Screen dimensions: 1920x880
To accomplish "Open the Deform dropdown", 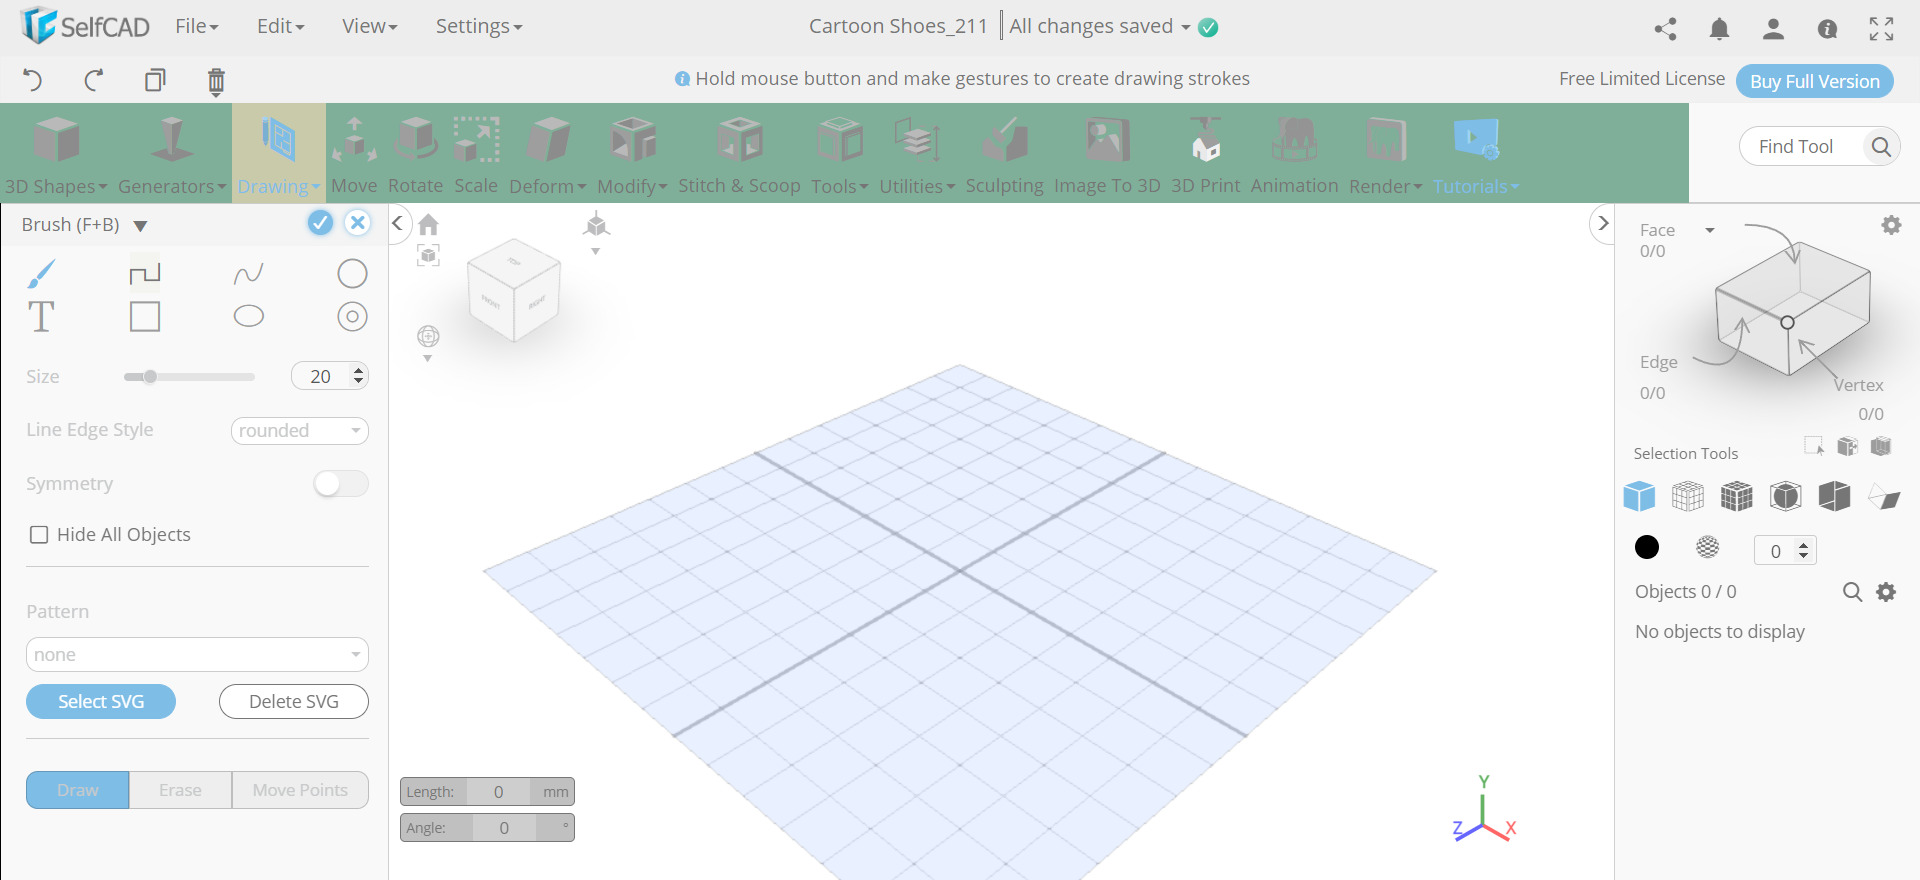I will point(548,155).
